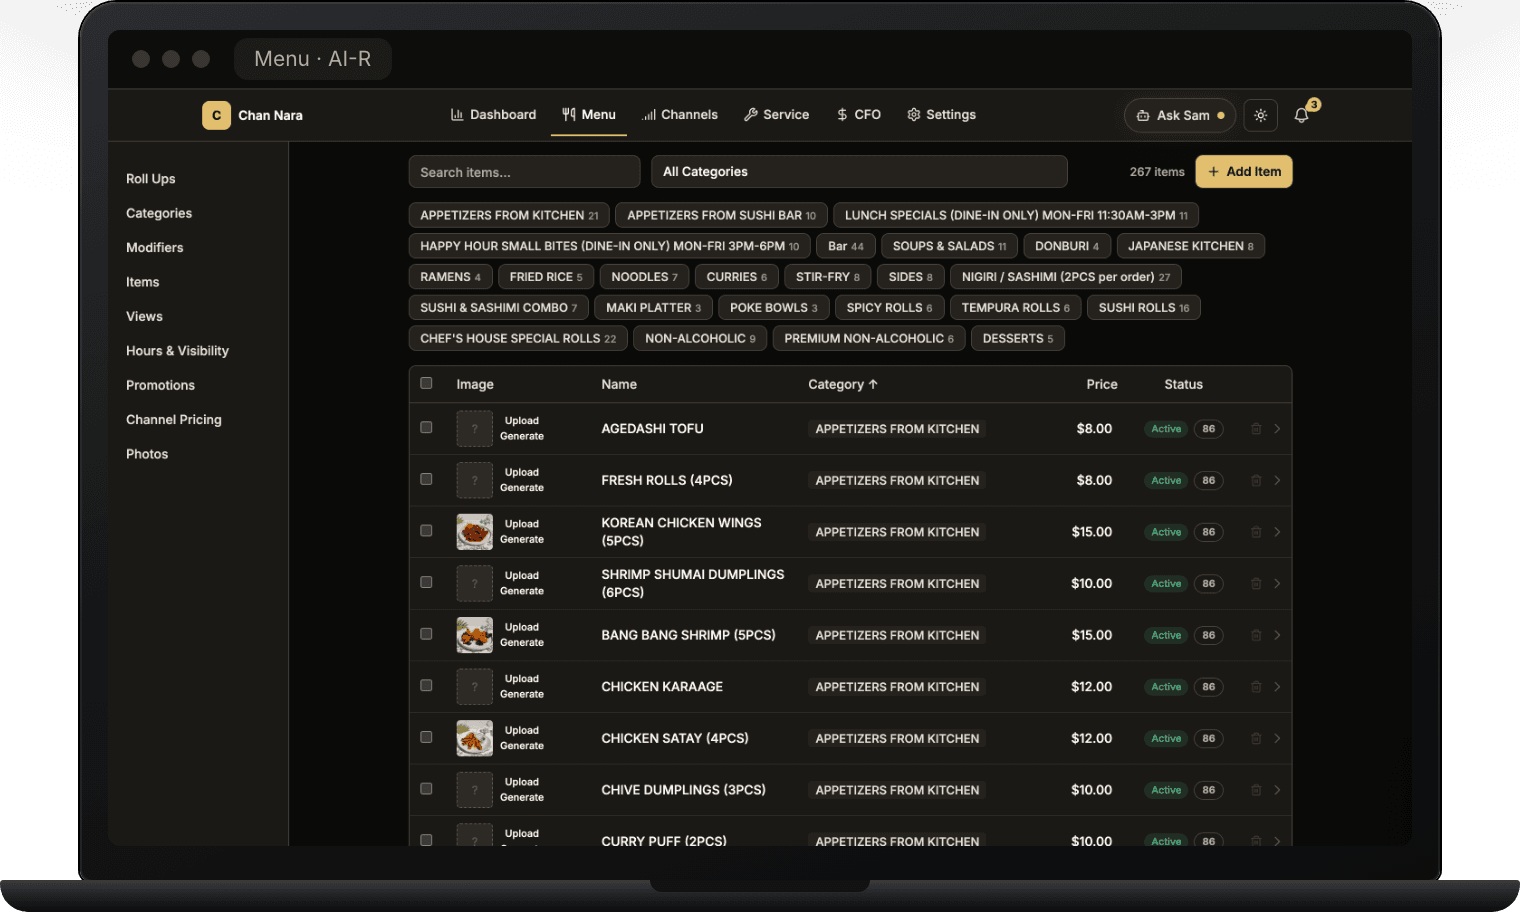Toggle the light/dark theme sun icon
Viewport: 1520px width, 912px height.
[1260, 115]
